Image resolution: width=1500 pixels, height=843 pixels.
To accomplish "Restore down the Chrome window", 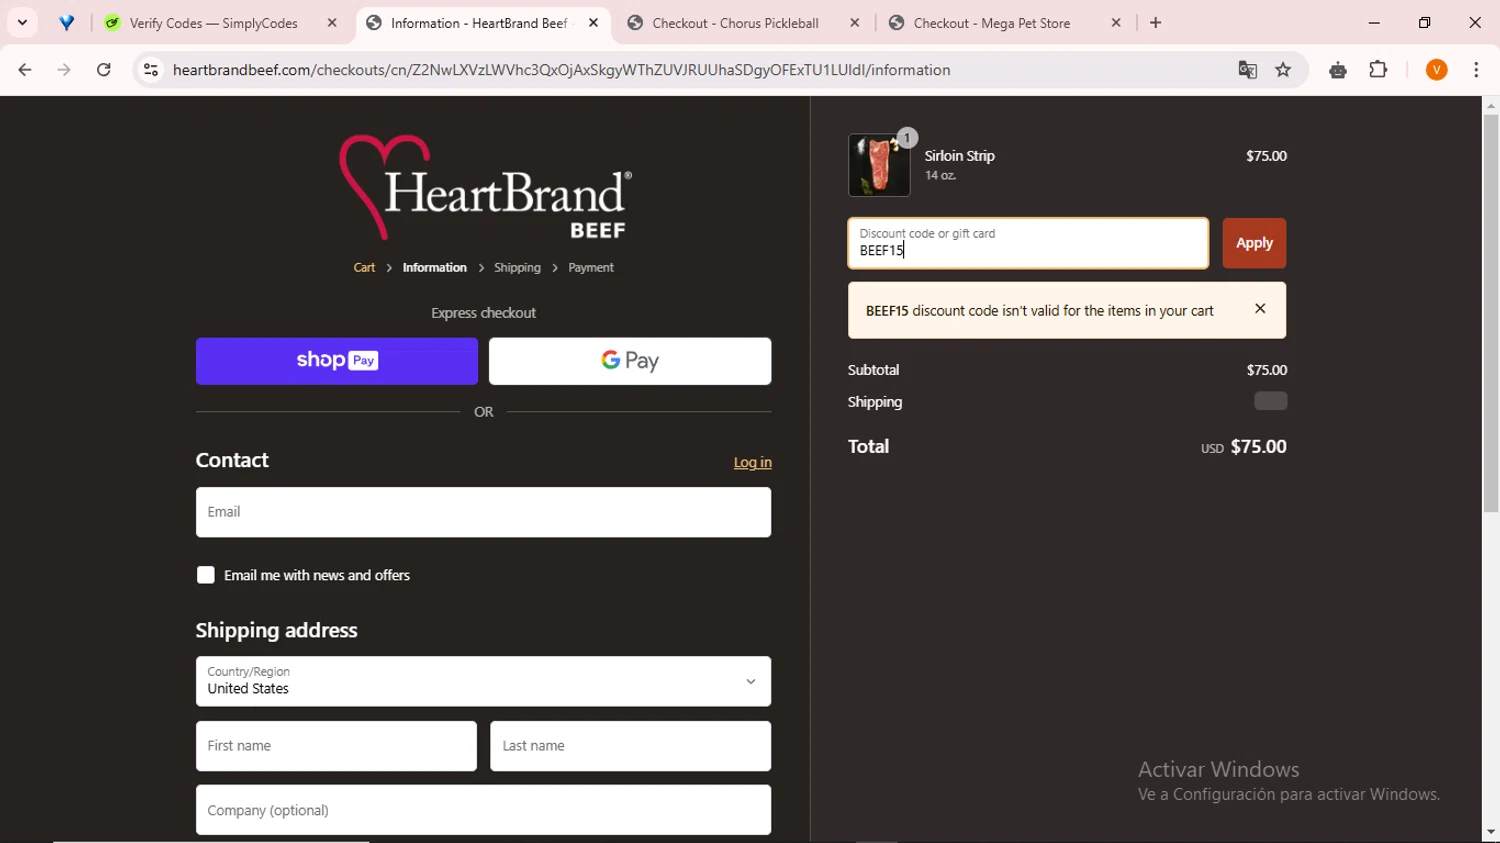I will [1425, 22].
